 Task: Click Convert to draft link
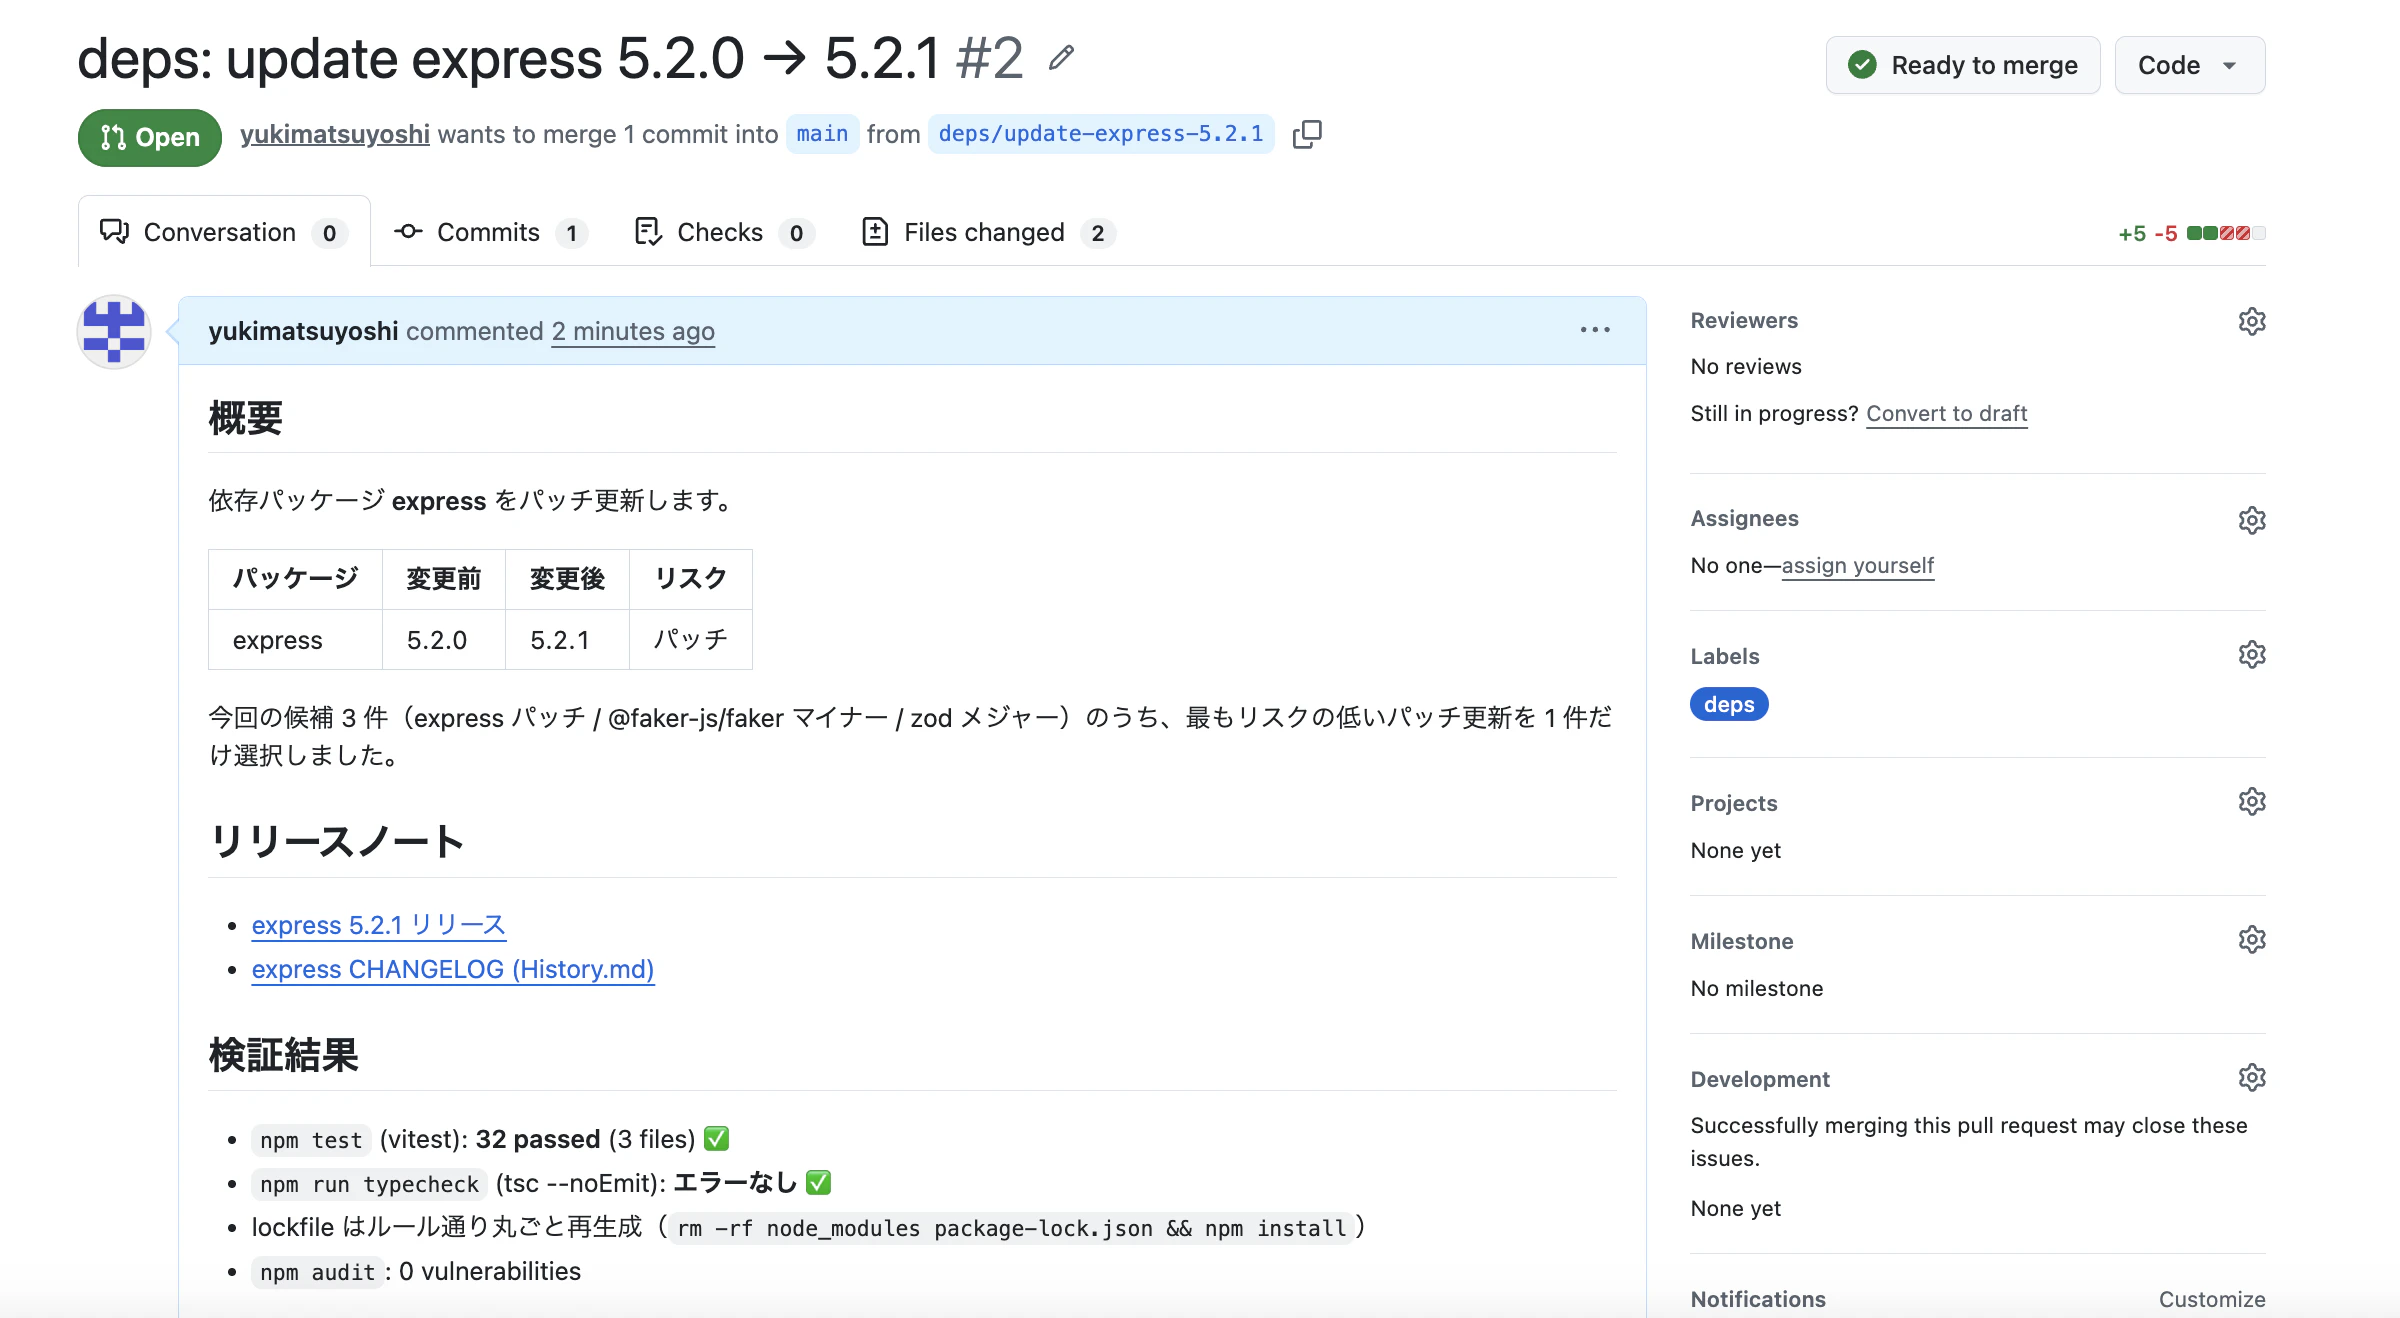[x=1946, y=413]
